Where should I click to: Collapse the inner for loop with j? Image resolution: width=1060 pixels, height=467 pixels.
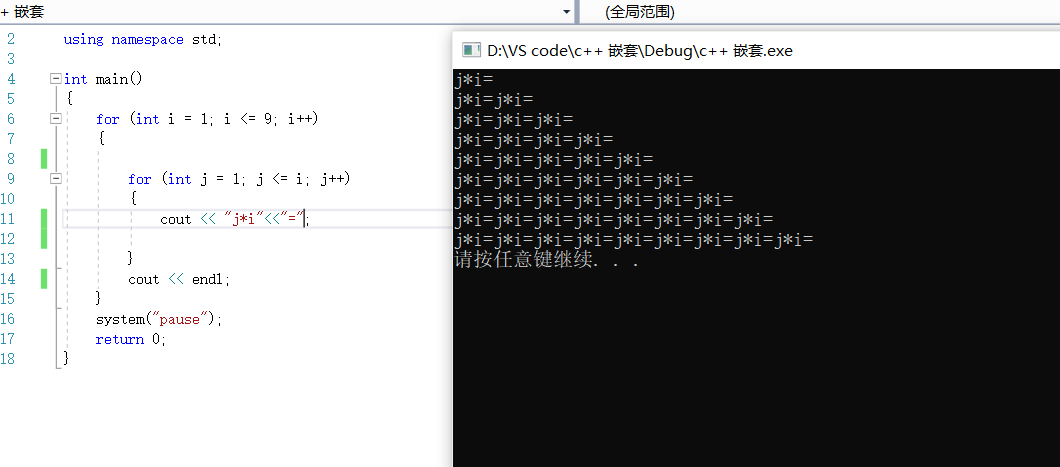coord(54,179)
